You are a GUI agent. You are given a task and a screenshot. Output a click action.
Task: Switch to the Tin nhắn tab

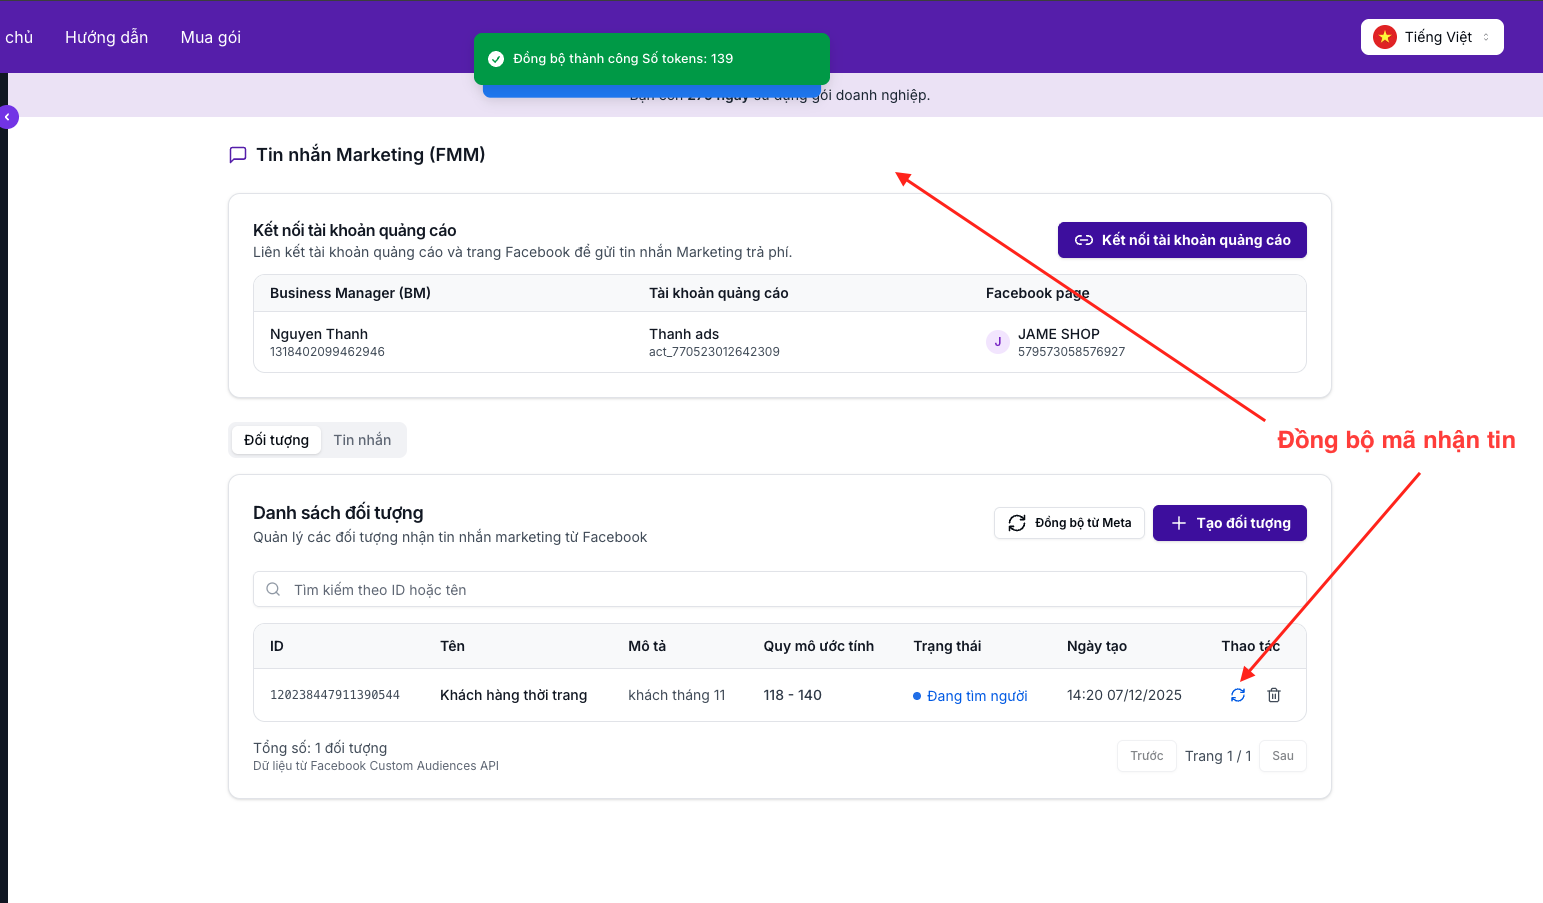(362, 440)
